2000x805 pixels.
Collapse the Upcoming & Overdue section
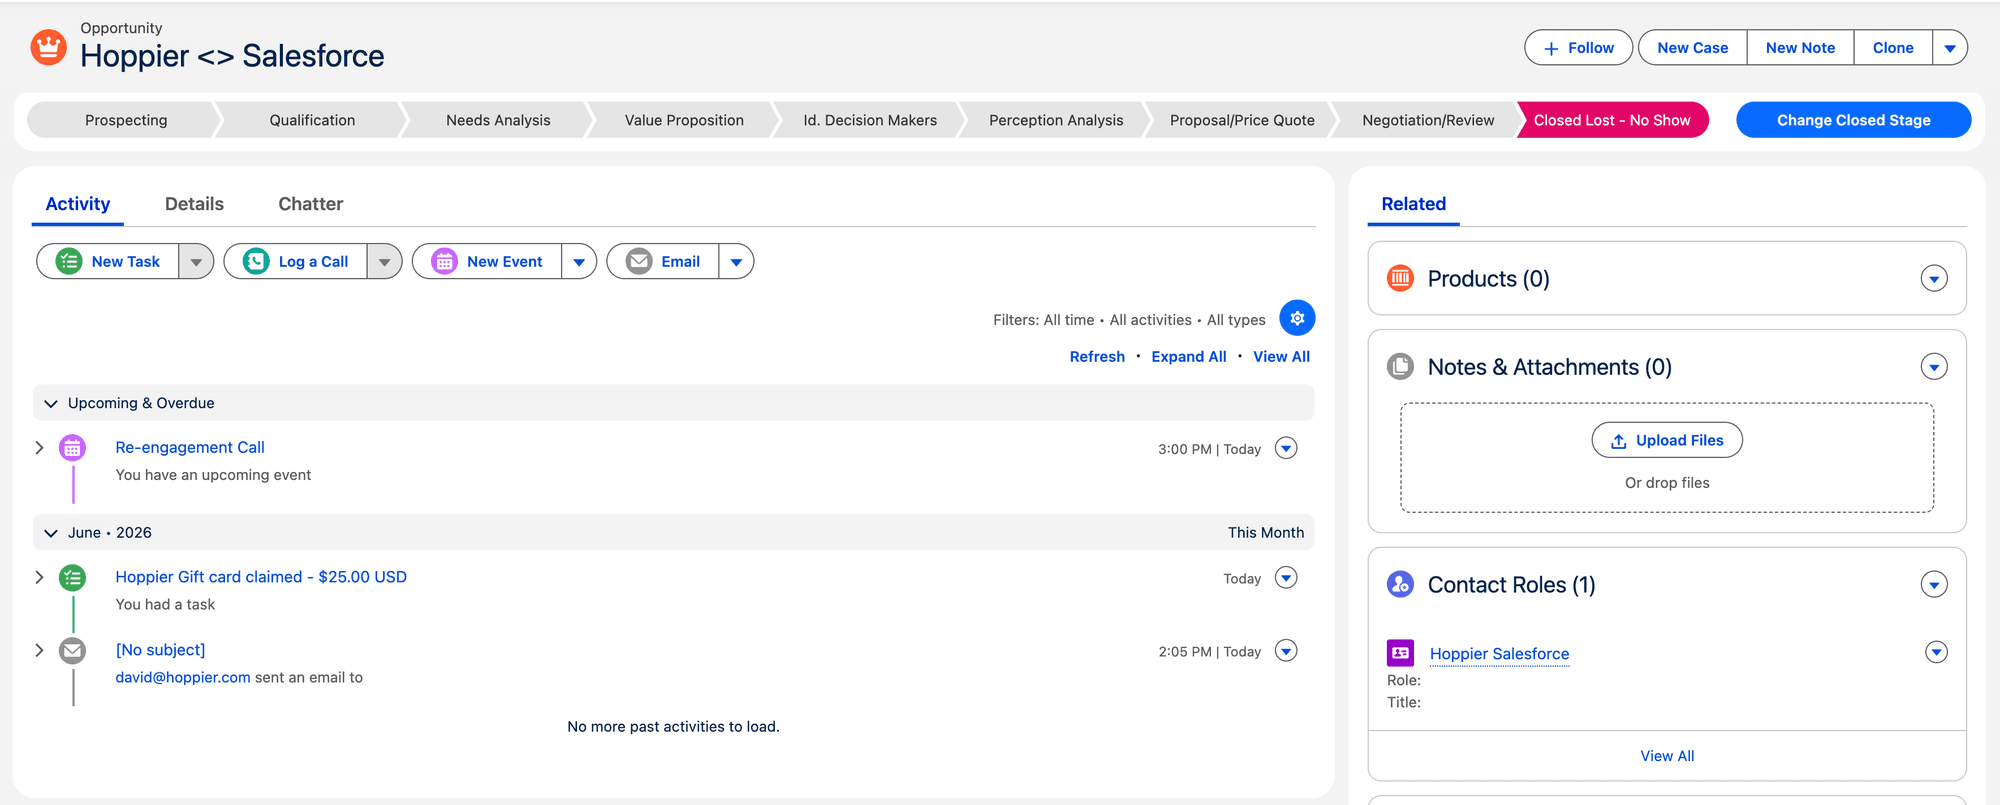[x=51, y=403]
